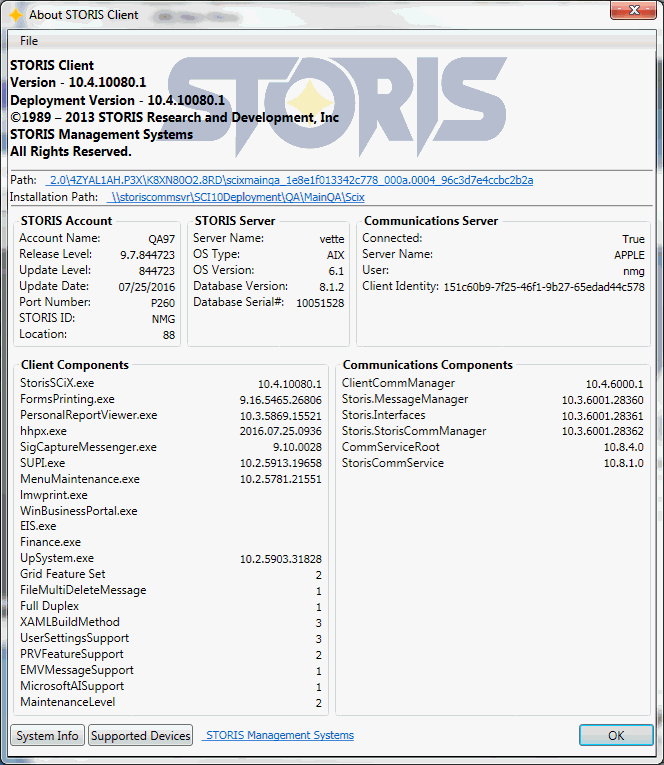Open the File menu
The height and width of the screenshot is (765, 664).
click(29, 41)
